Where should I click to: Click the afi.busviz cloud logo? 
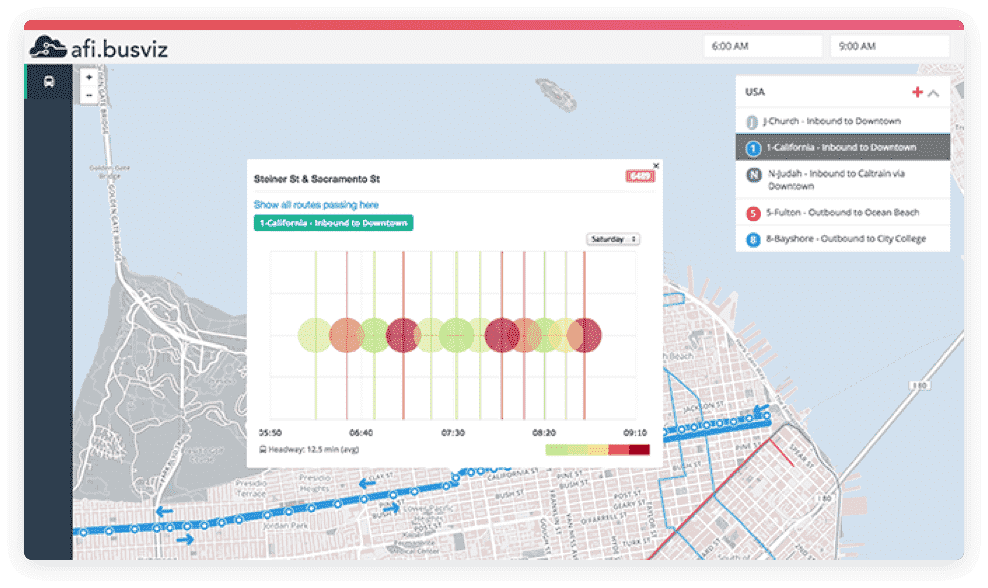tap(48, 46)
